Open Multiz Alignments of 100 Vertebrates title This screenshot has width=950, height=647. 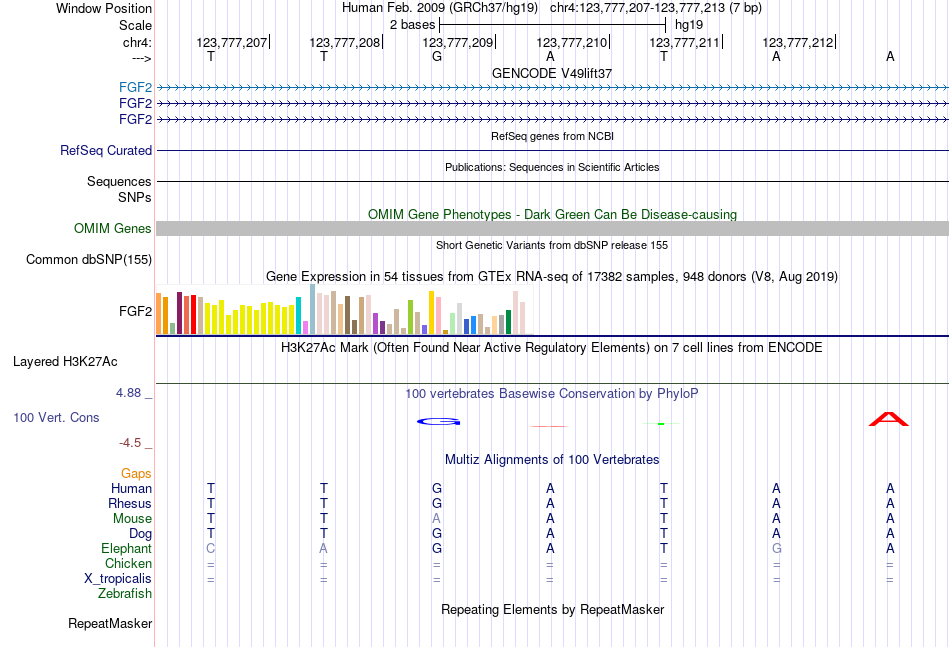pyautogui.click(x=552, y=460)
